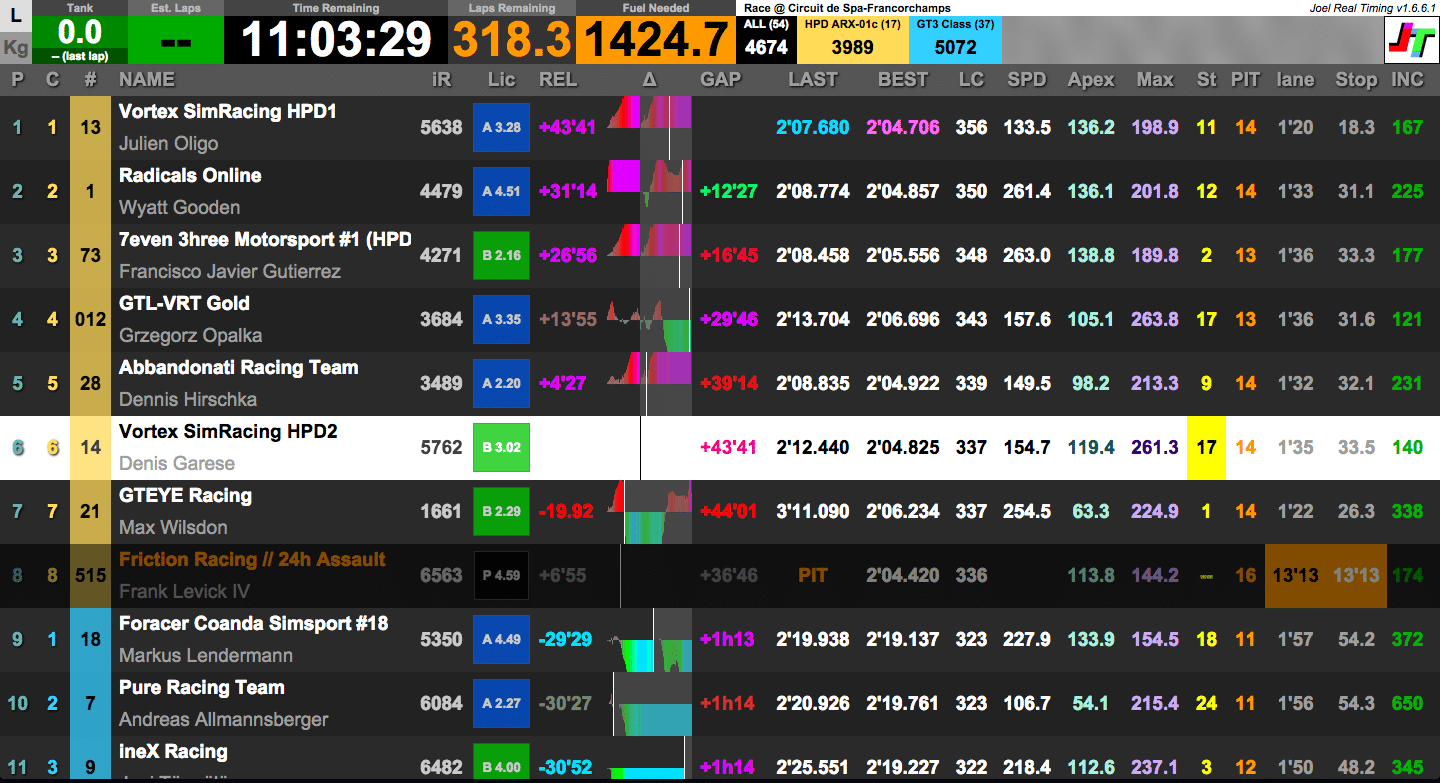The height and width of the screenshot is (783, 1440).
Task: Sort by the BEST lap column header
Action: [903, 80]
